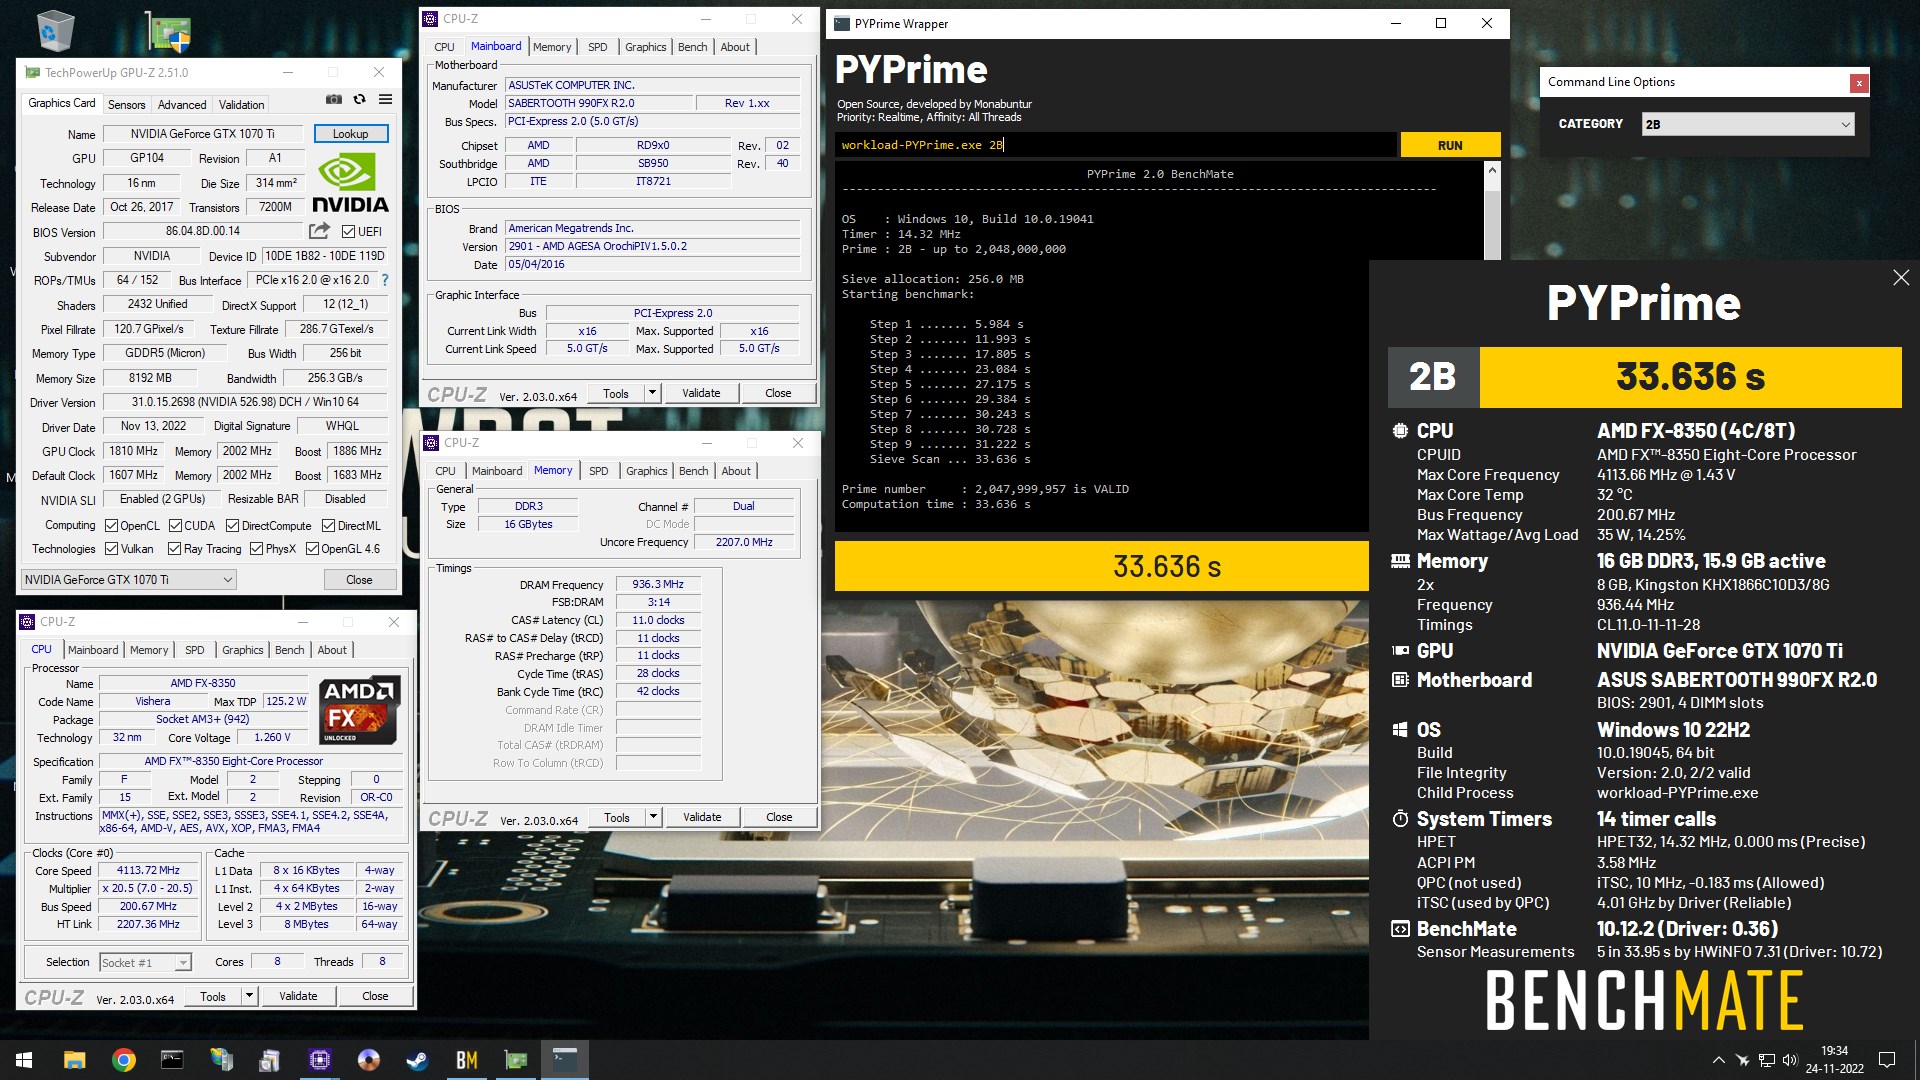Click the yellow RUN button in PYPrime
The image size is (1920, 1080).
[x=1450, y=145]
